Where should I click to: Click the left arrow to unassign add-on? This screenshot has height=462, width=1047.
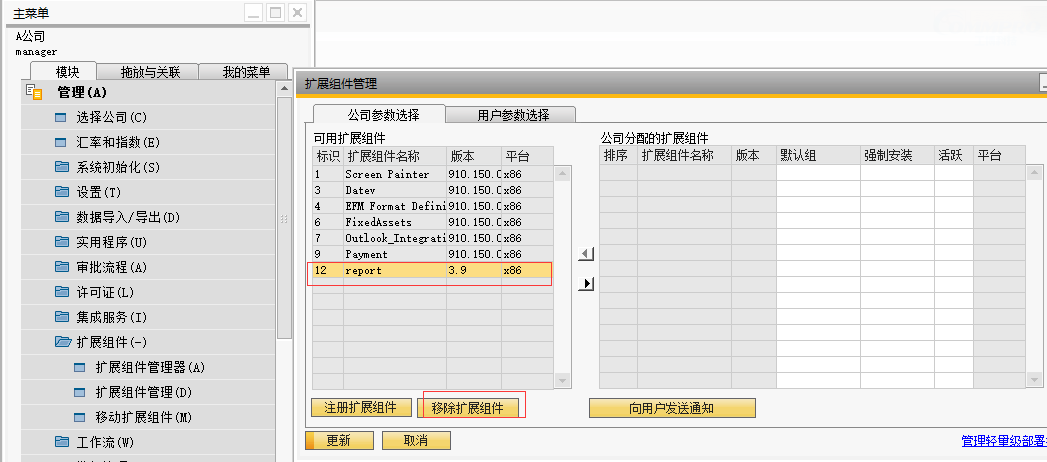coord(586,254)
